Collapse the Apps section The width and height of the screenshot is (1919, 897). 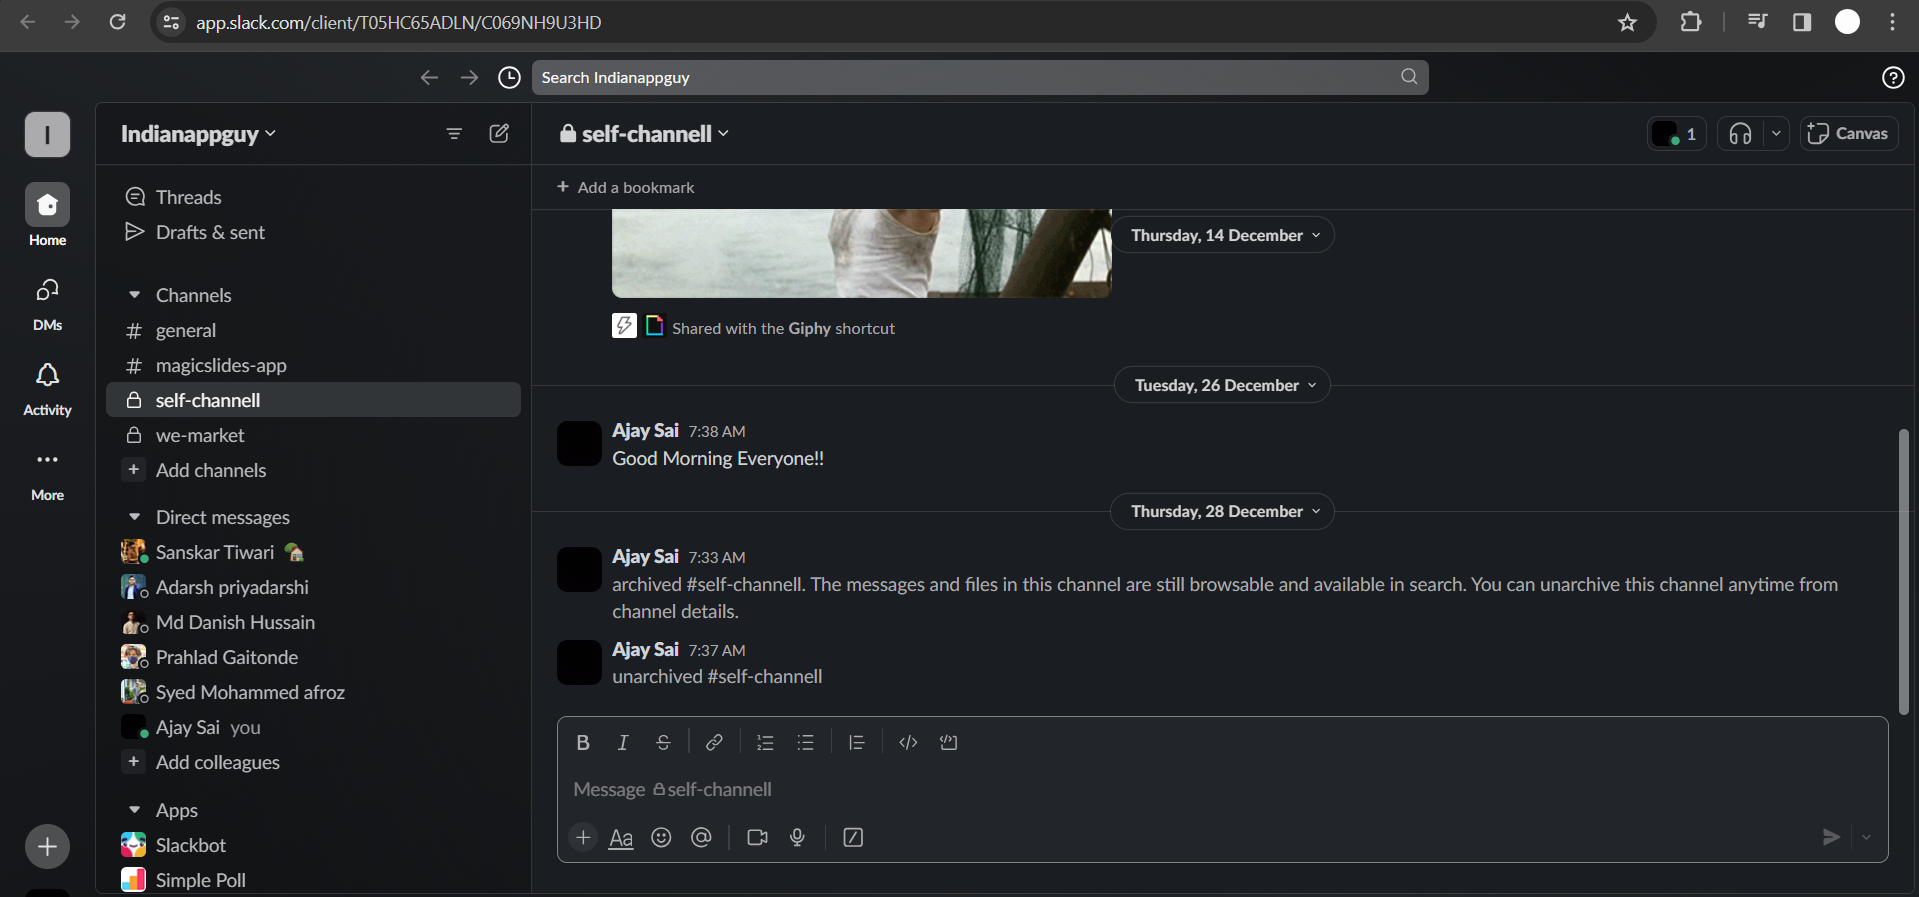[x=134, y=810]
